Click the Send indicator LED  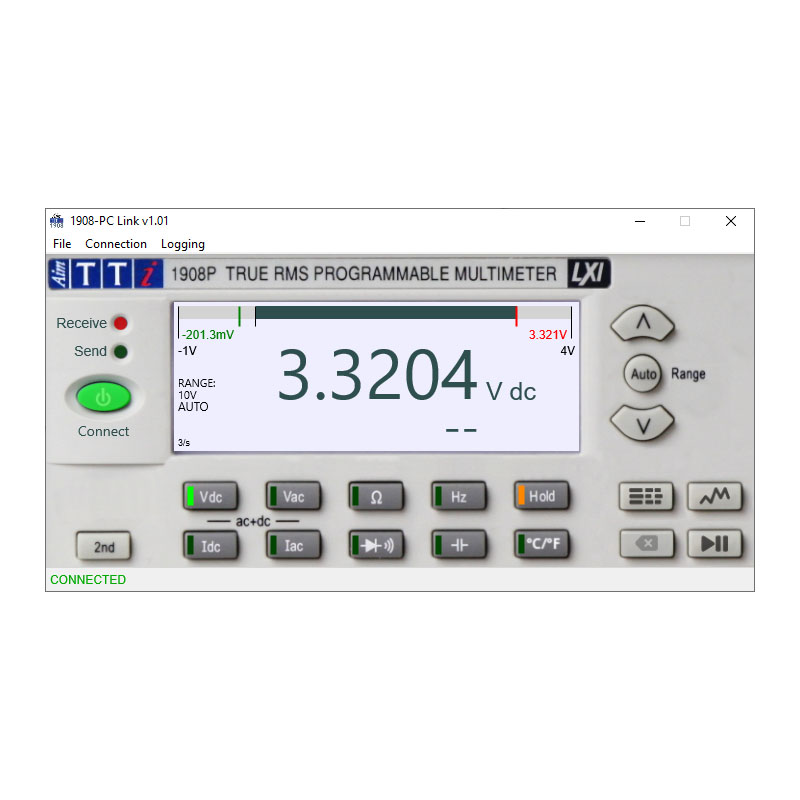(121, 352)
